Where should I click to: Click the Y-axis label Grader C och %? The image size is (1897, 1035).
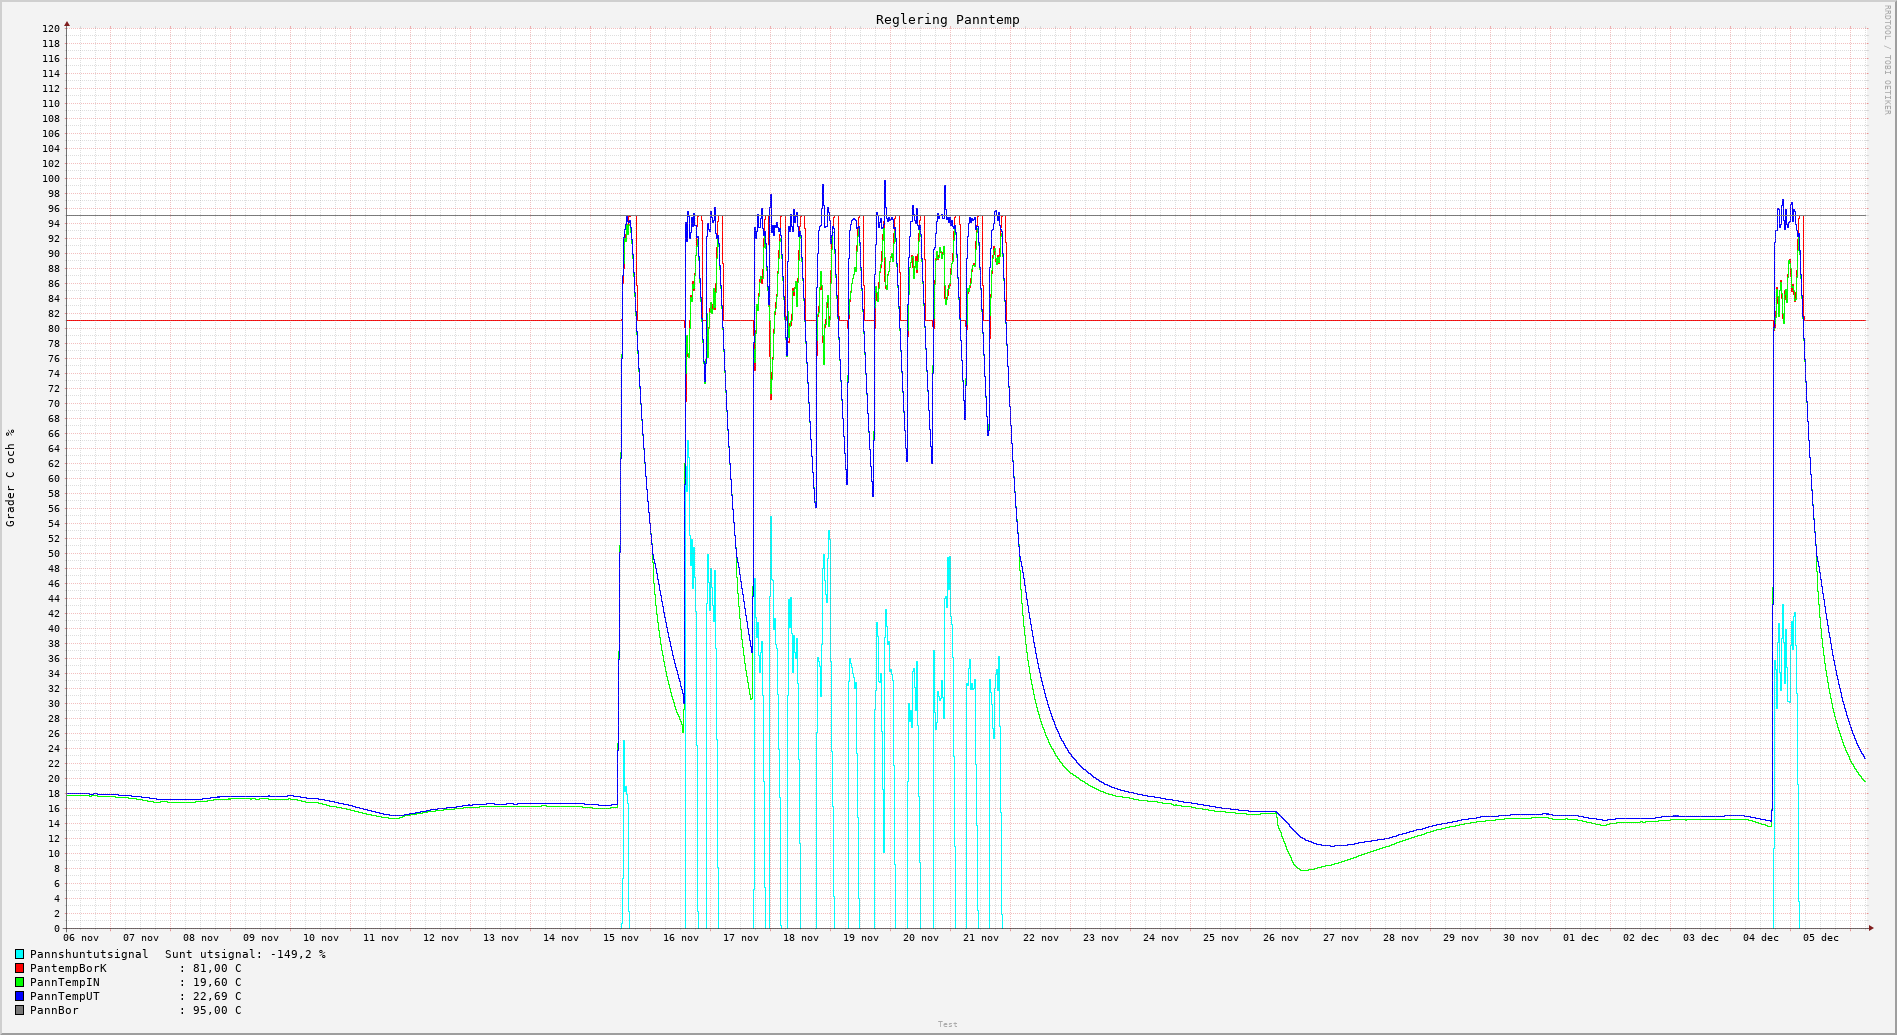tap(11, 477)
